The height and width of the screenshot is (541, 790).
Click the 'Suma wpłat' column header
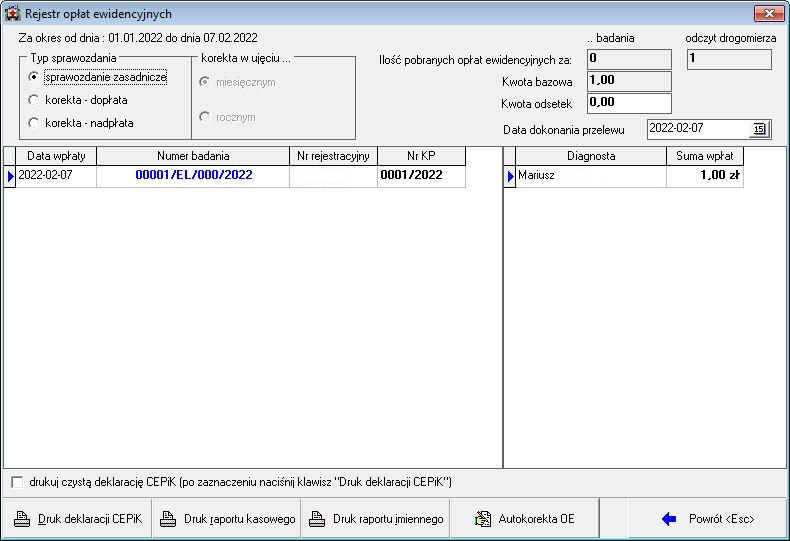pos(704,156)
